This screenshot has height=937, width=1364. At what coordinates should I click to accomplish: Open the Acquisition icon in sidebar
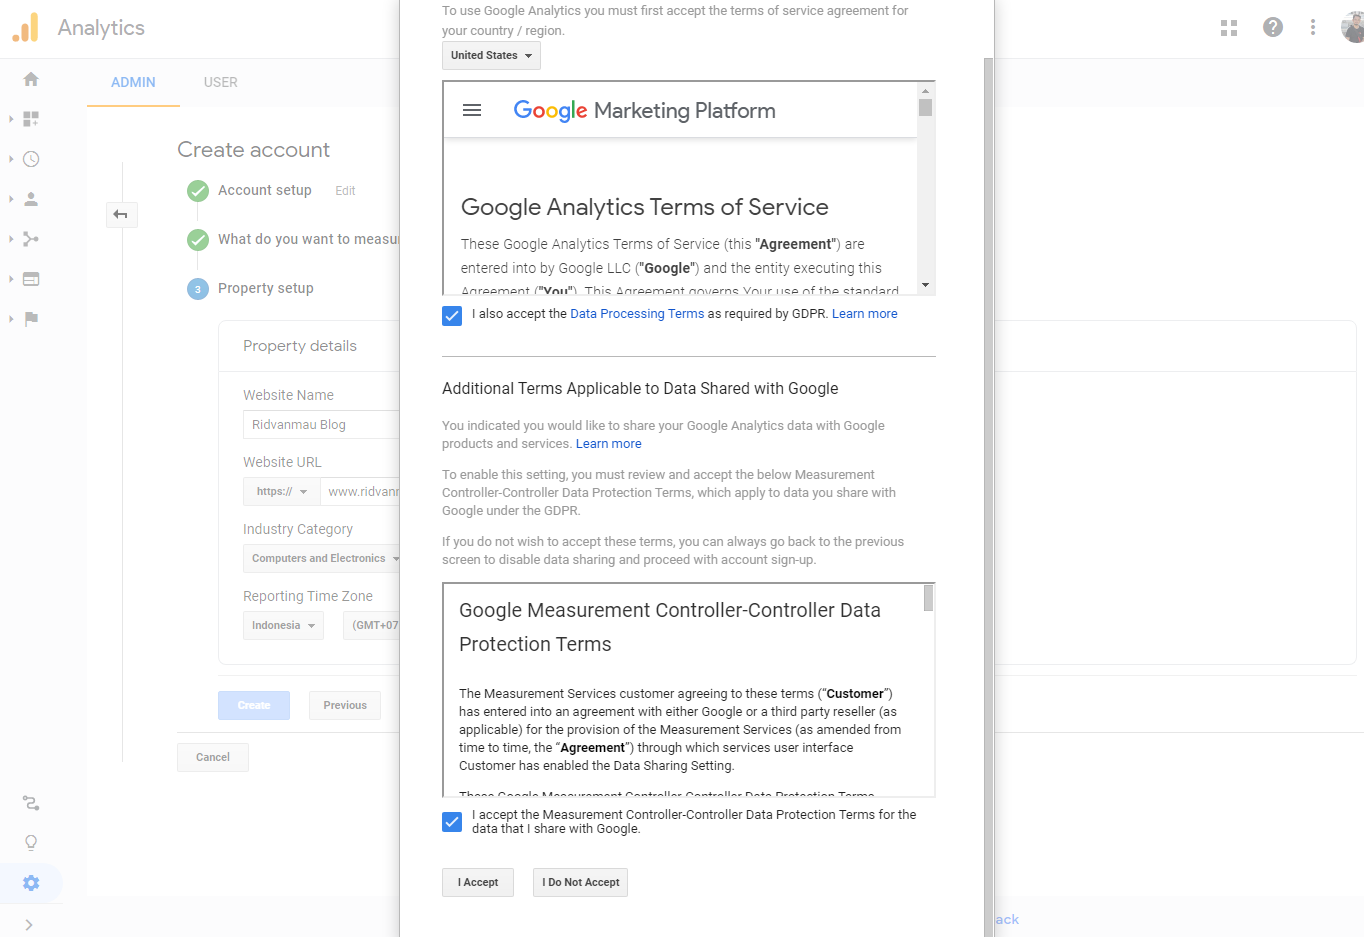tap(31, 239)
